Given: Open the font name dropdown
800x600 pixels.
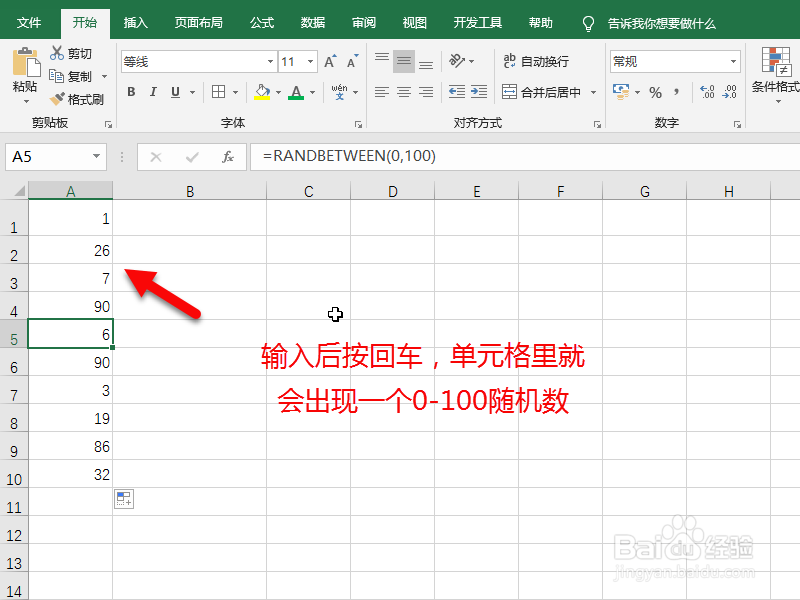Looking at the screenshot, I should 270,61.
